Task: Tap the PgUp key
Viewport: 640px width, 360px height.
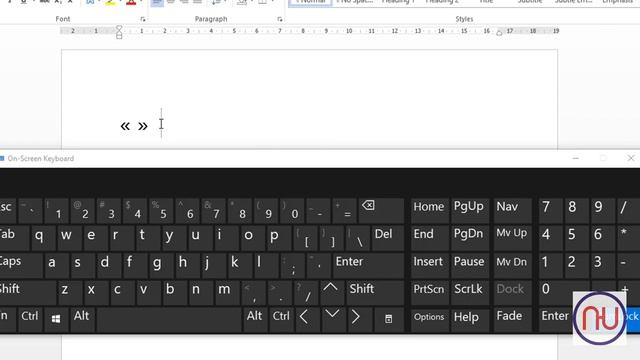Action: click(x=469, y=211)
